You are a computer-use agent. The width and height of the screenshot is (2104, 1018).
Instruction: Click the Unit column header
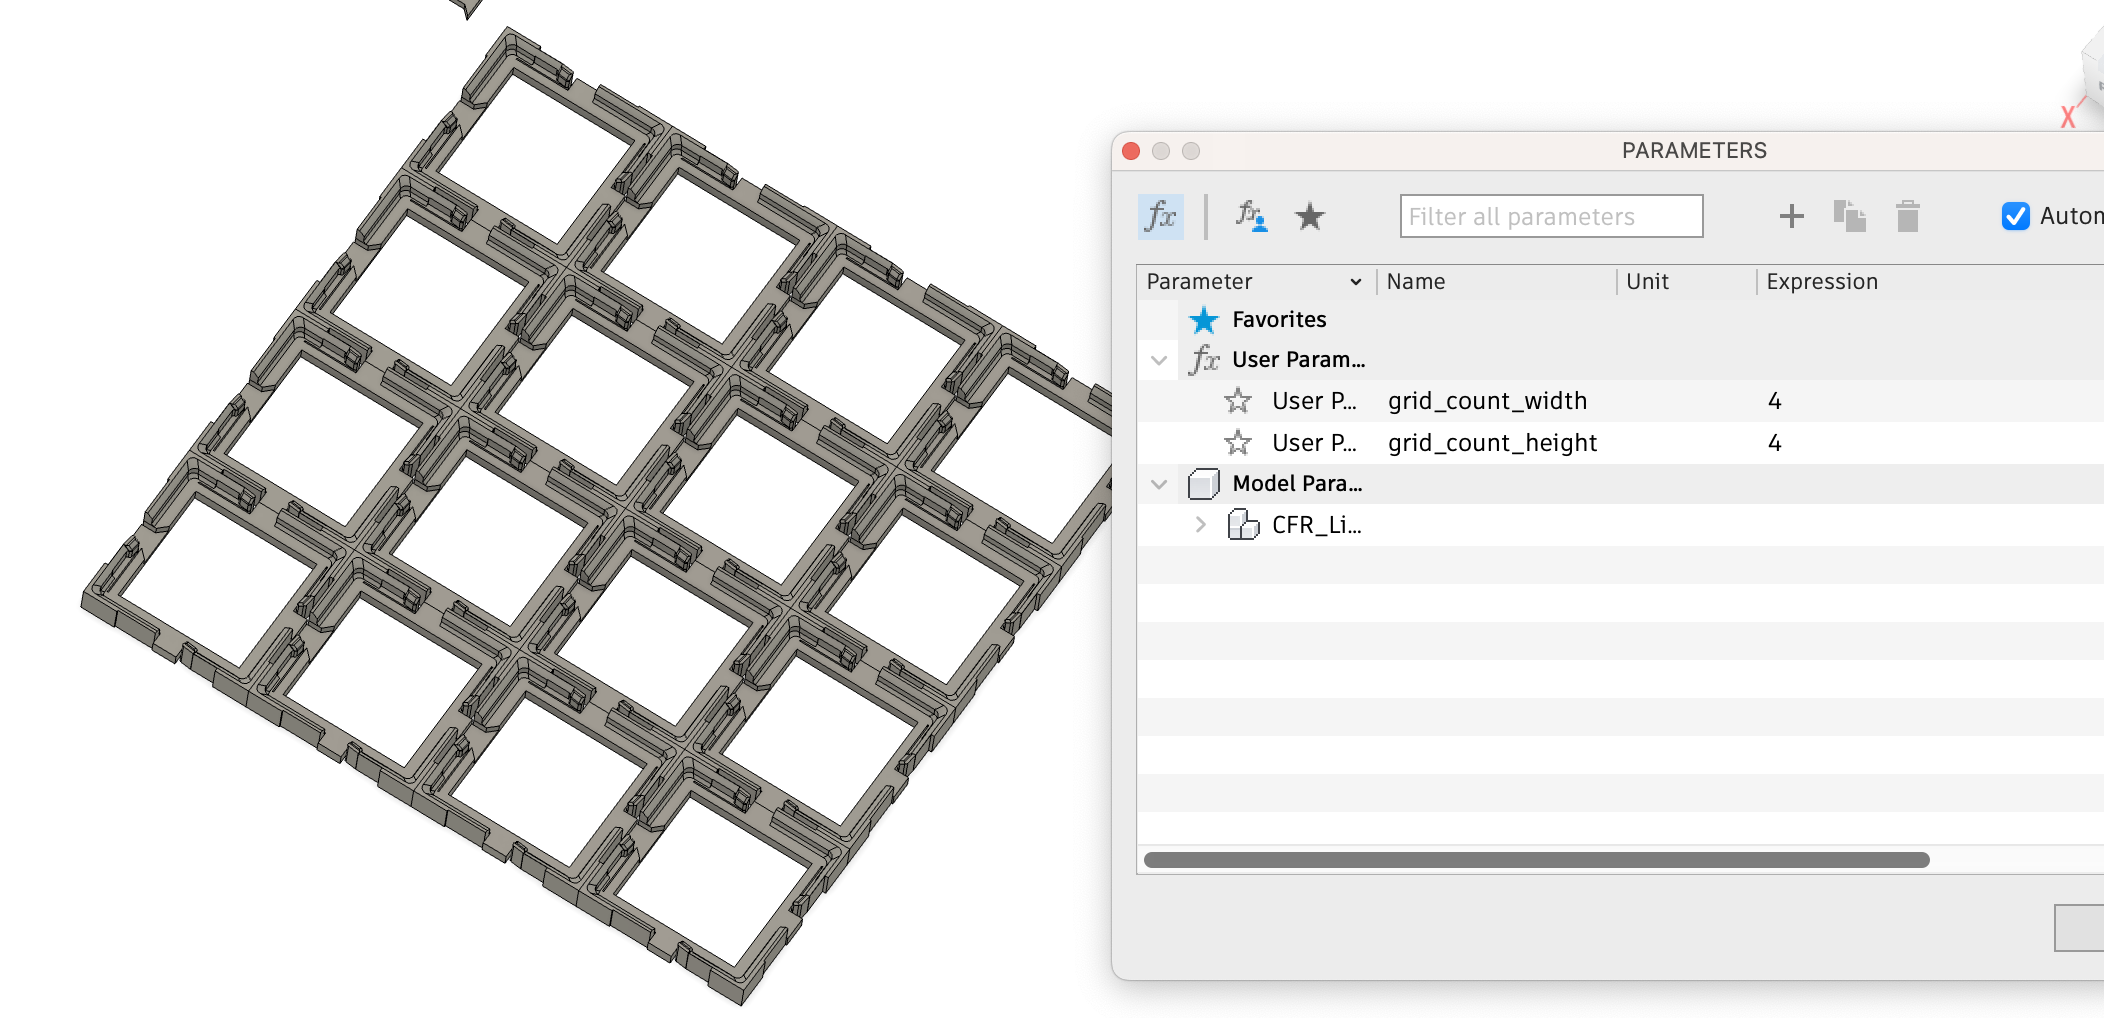pyautogui.click(x=1647, y=282)
